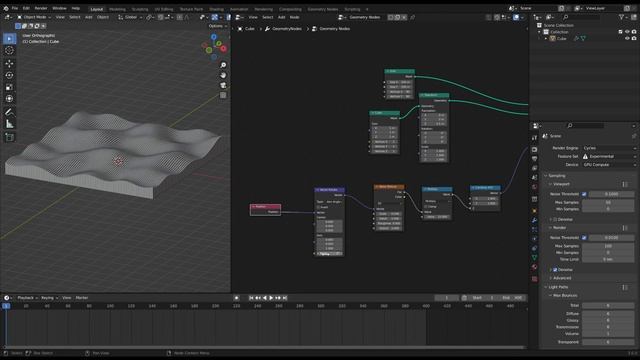
Task: Open the Render Engine Cycles dropdown
Action: 609,148
